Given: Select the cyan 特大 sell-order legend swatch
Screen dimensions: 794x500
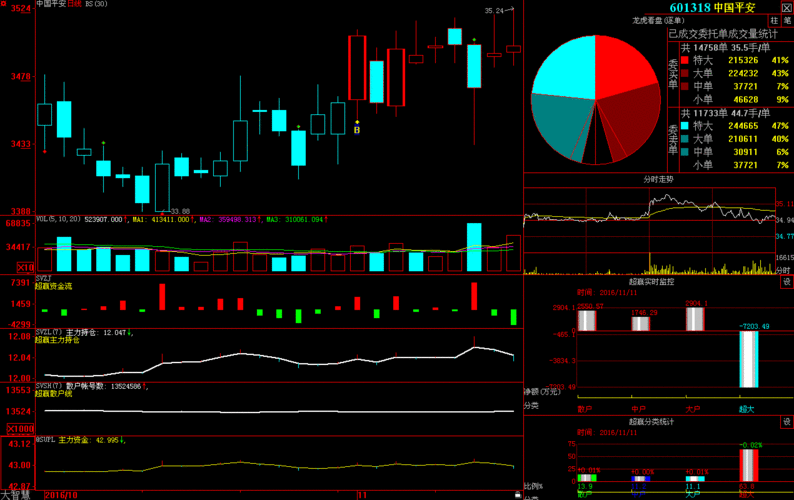Looking at the screenshot, I should [685, 126].
